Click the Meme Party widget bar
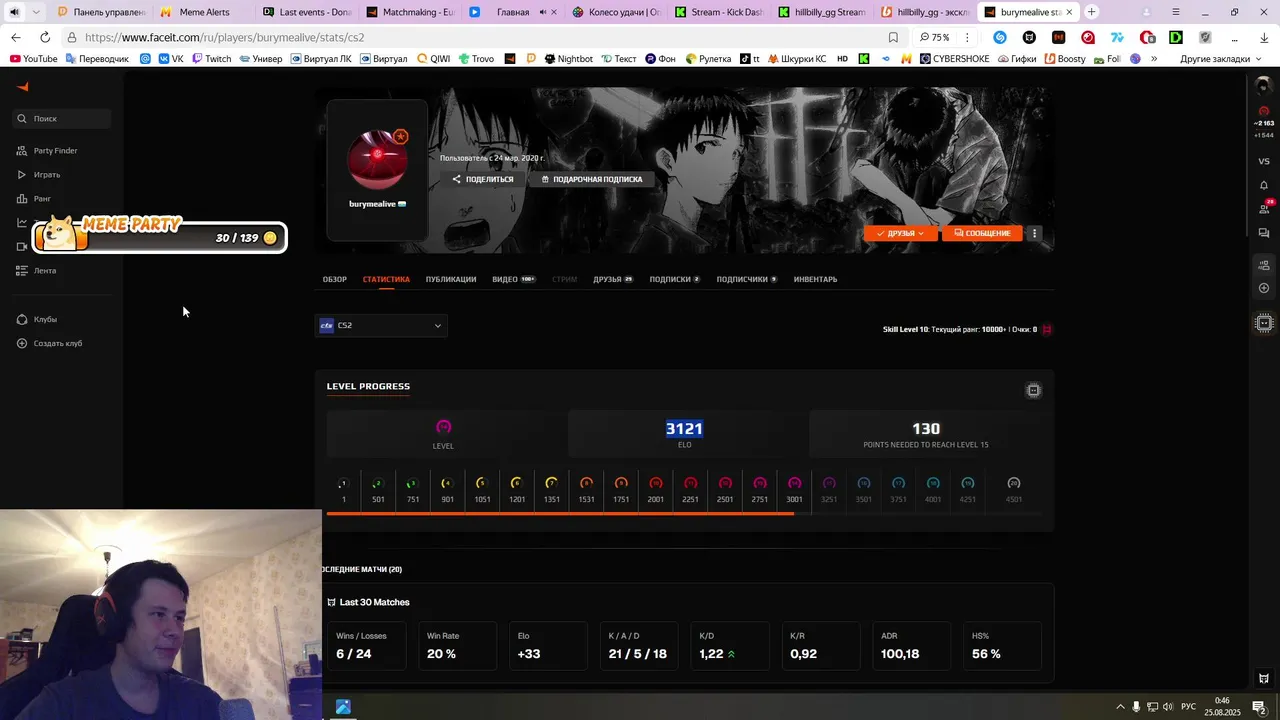The width and height of the screenshot is (1280, 720). point(160,236)
